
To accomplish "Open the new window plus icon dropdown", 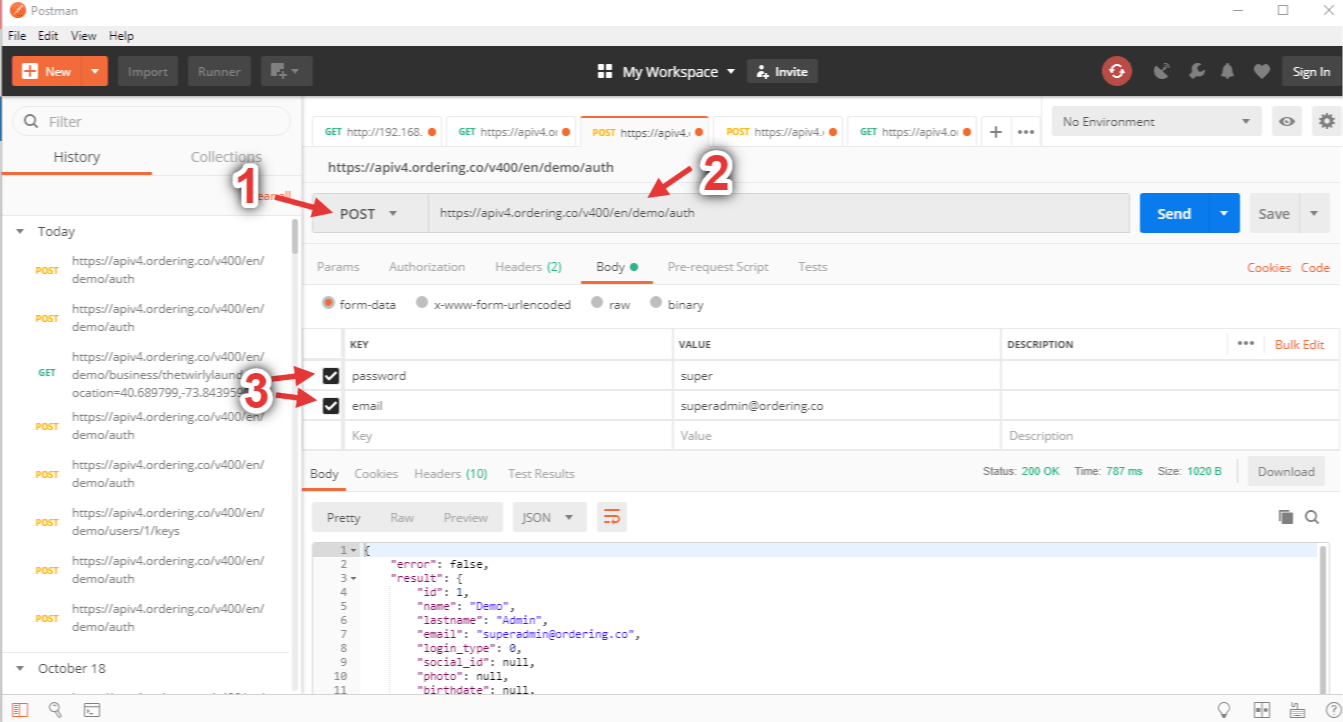I will point(287,71).
